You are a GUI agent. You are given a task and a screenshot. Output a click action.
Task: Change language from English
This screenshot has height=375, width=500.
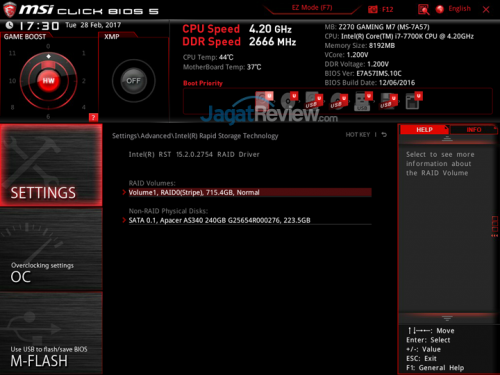459,9
